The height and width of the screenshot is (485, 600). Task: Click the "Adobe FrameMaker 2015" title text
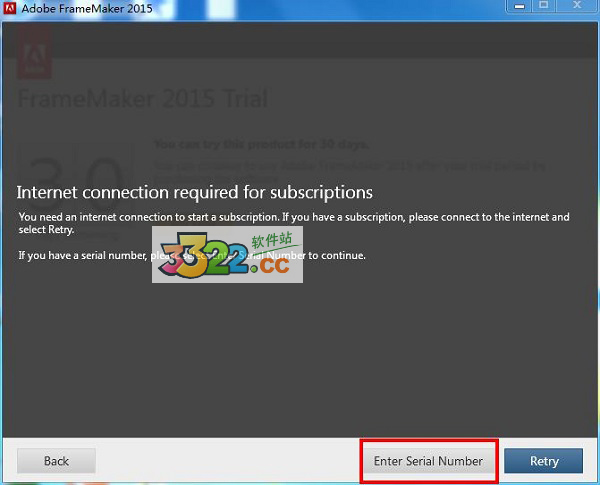tap(87, 8)
